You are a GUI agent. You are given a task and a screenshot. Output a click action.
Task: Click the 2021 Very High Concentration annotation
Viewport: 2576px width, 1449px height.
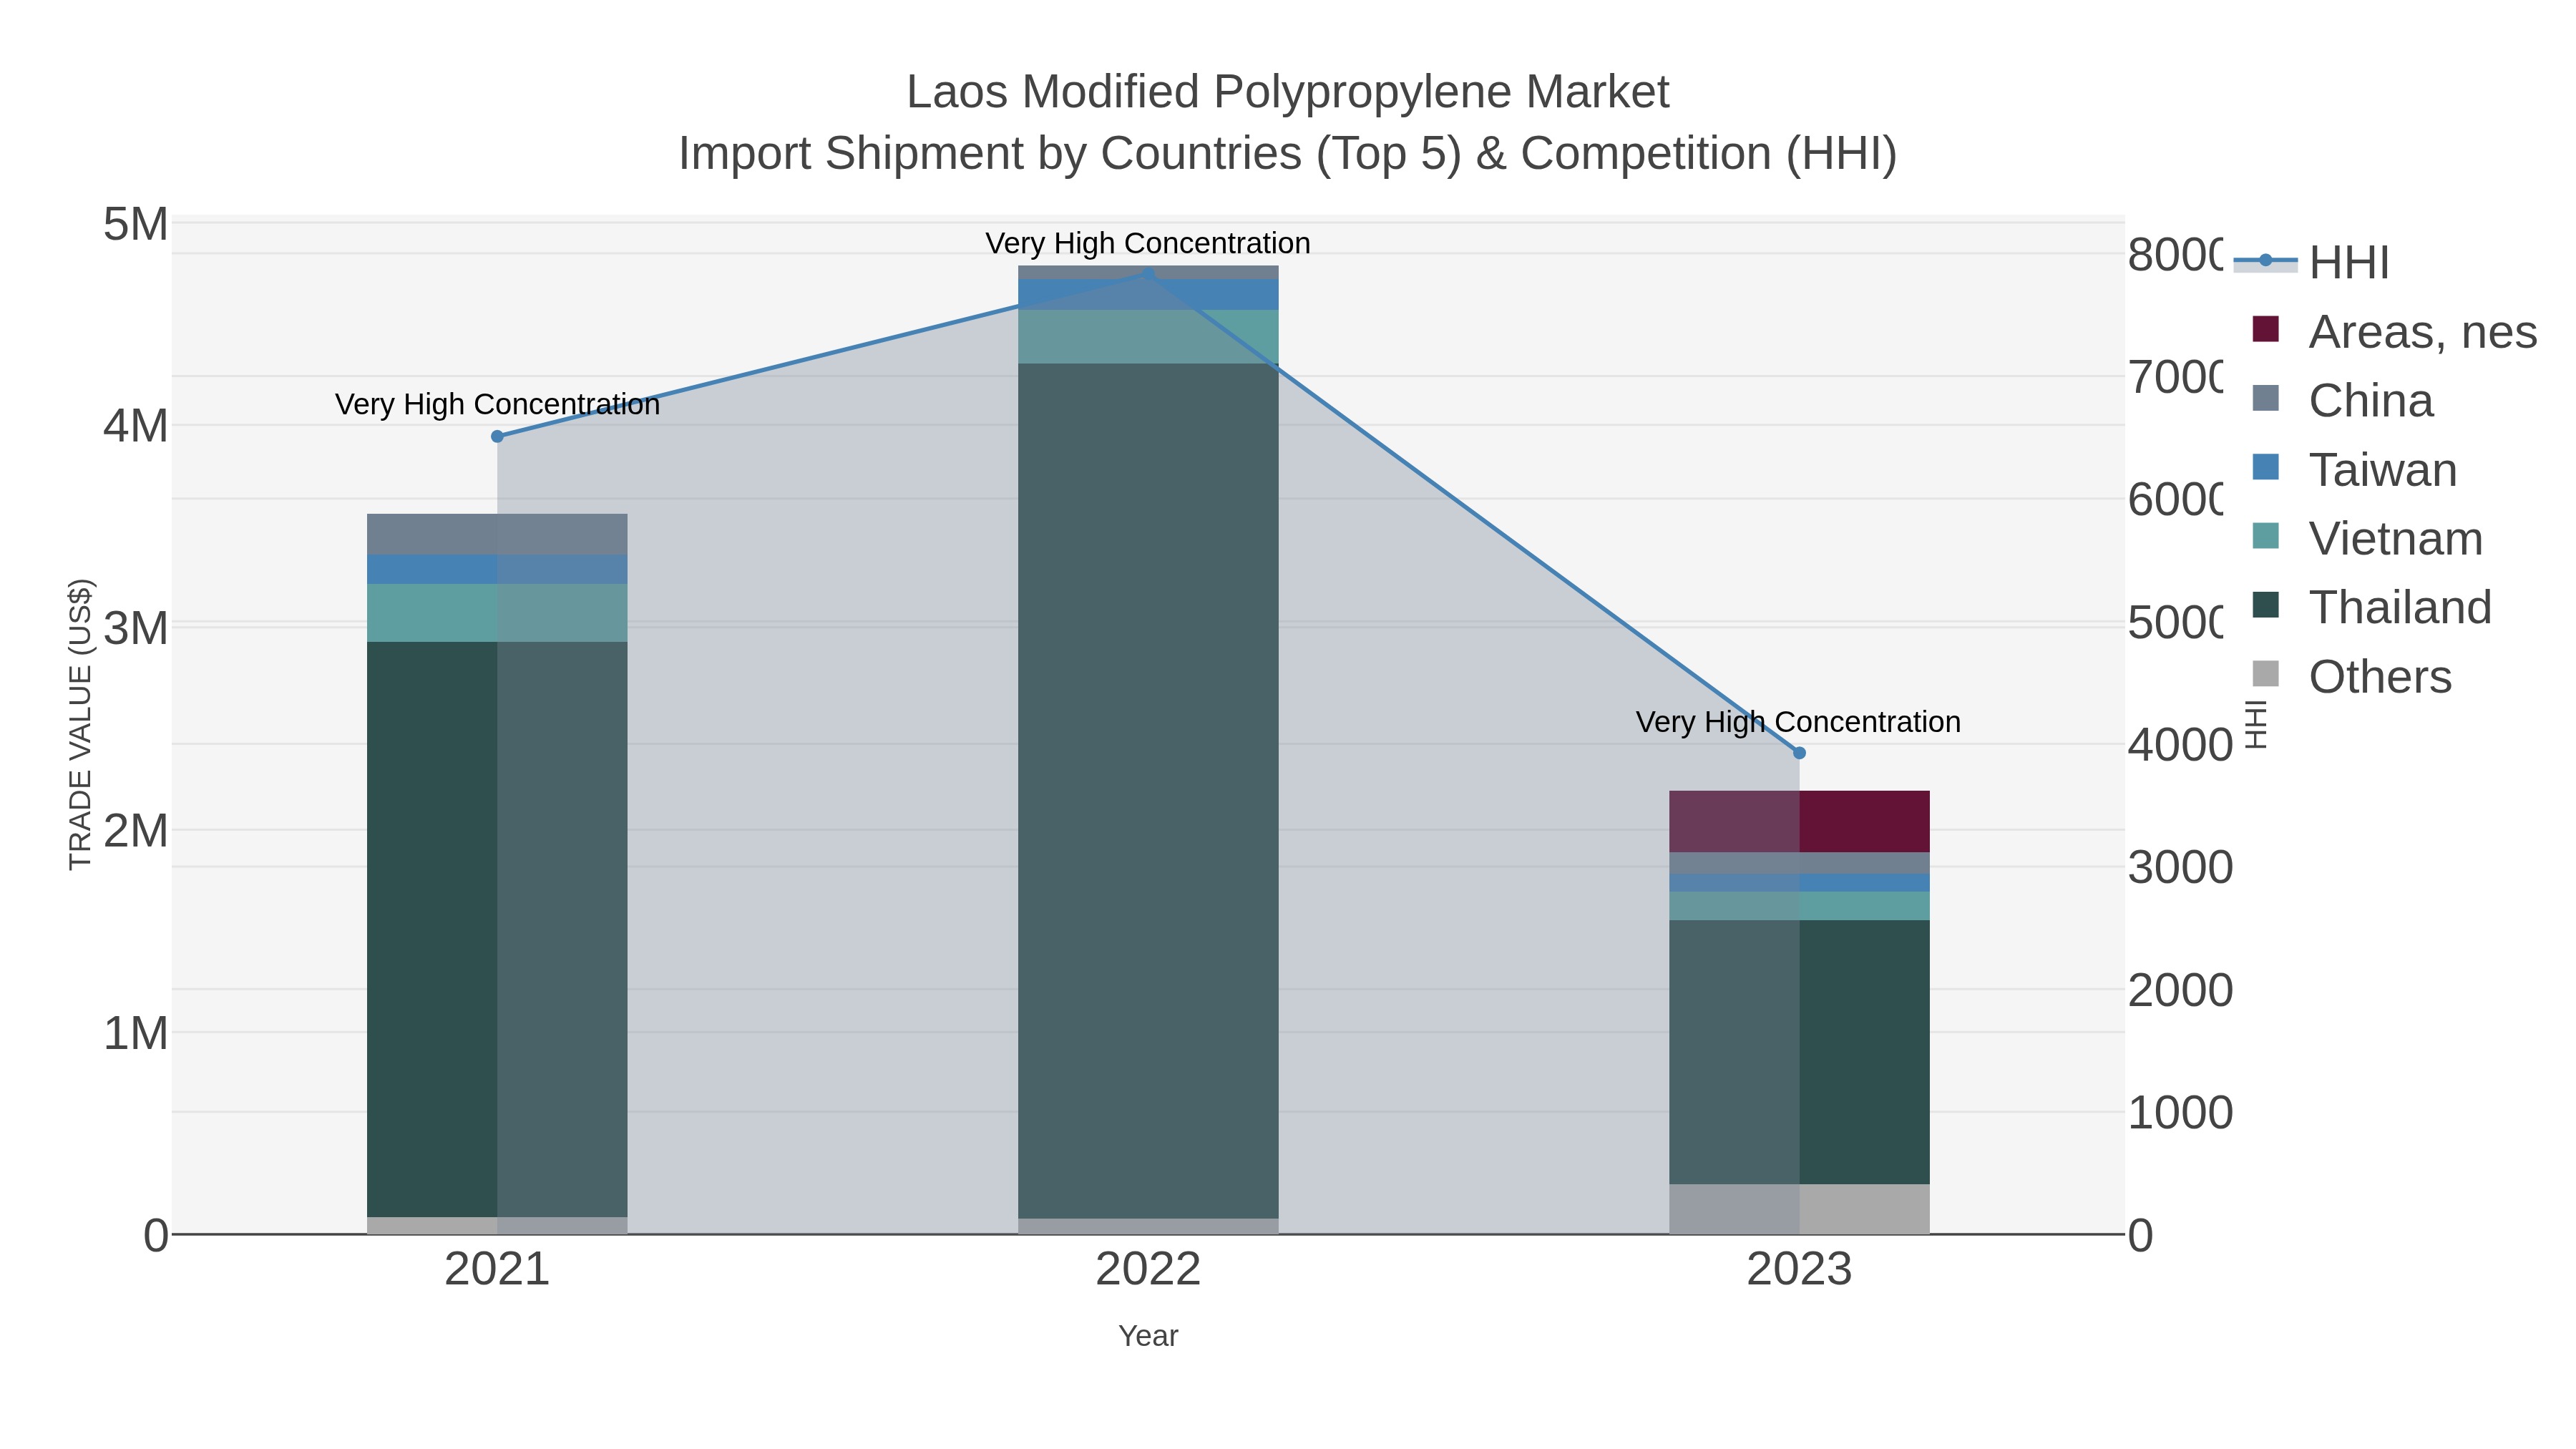497,404
